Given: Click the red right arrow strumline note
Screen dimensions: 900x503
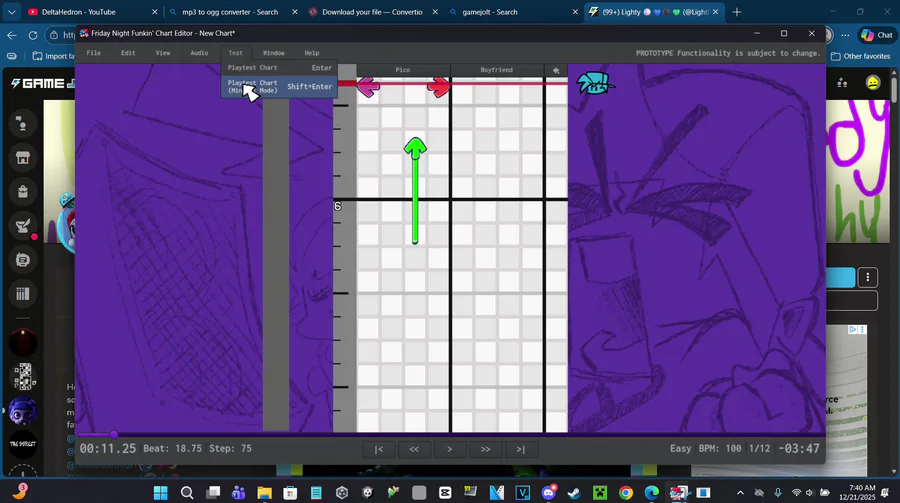Looking at the screenshot, I should (439, 87).
